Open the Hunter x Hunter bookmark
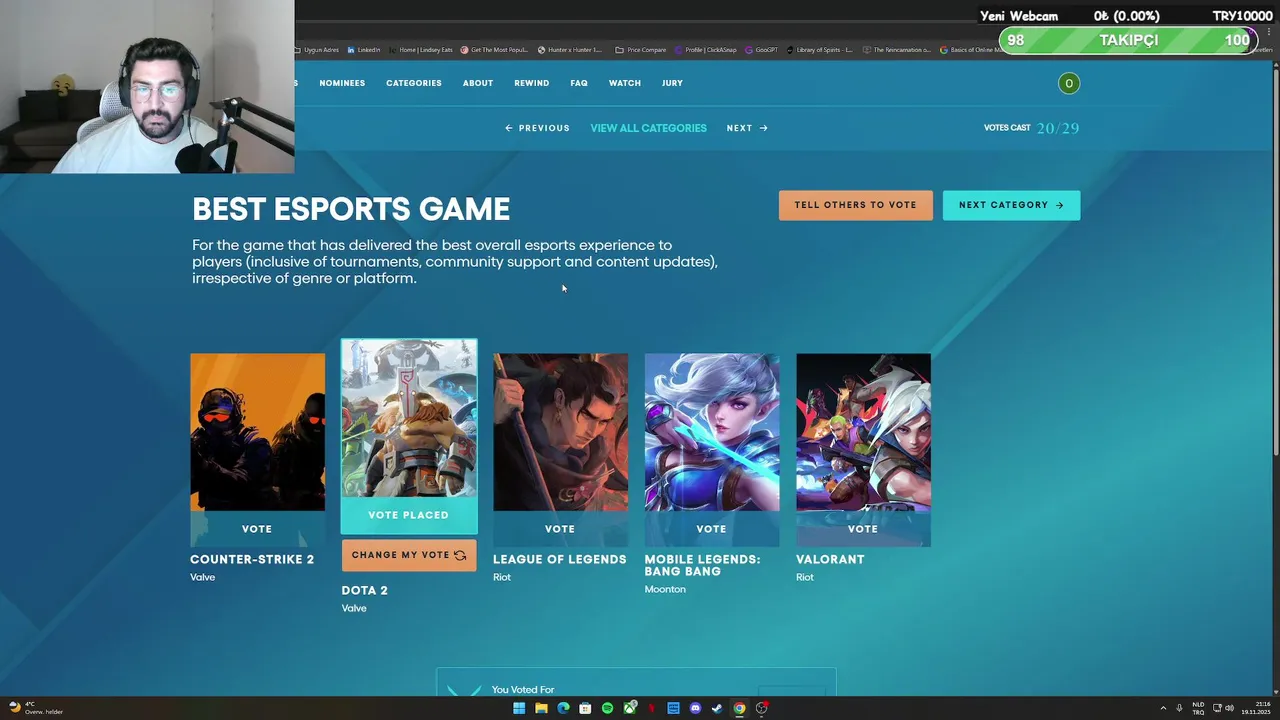This screenshot has width=1280, height=720. (570, 50)
